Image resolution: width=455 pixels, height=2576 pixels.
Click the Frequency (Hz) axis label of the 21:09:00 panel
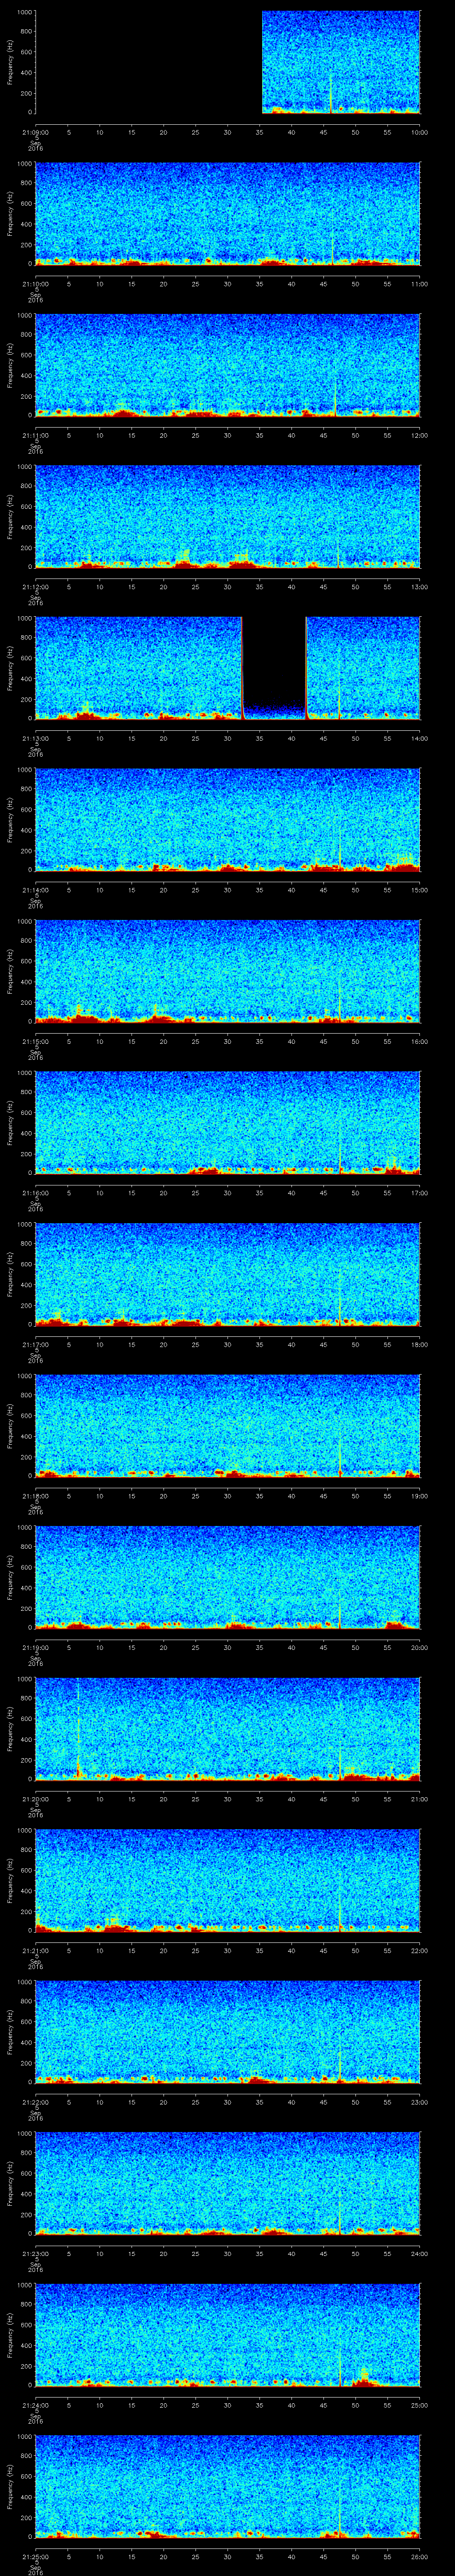[x=10, y=62]
